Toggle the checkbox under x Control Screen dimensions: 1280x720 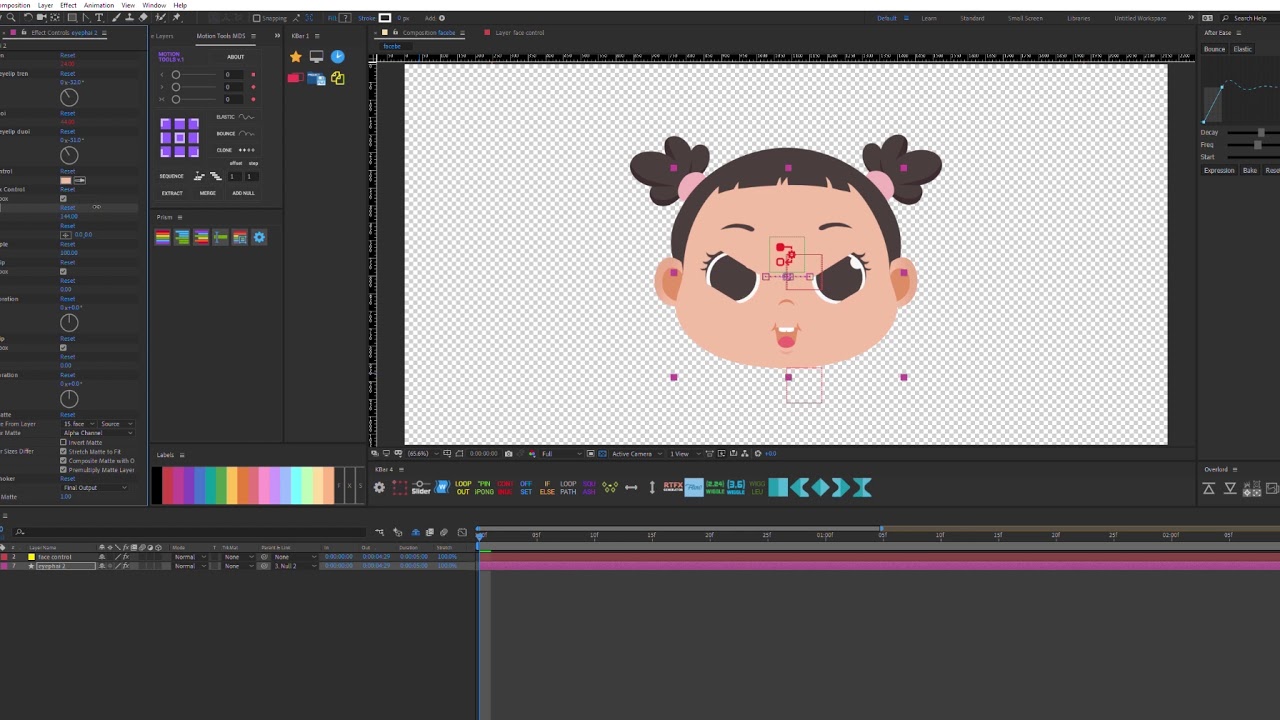click(x=63, y=198)
